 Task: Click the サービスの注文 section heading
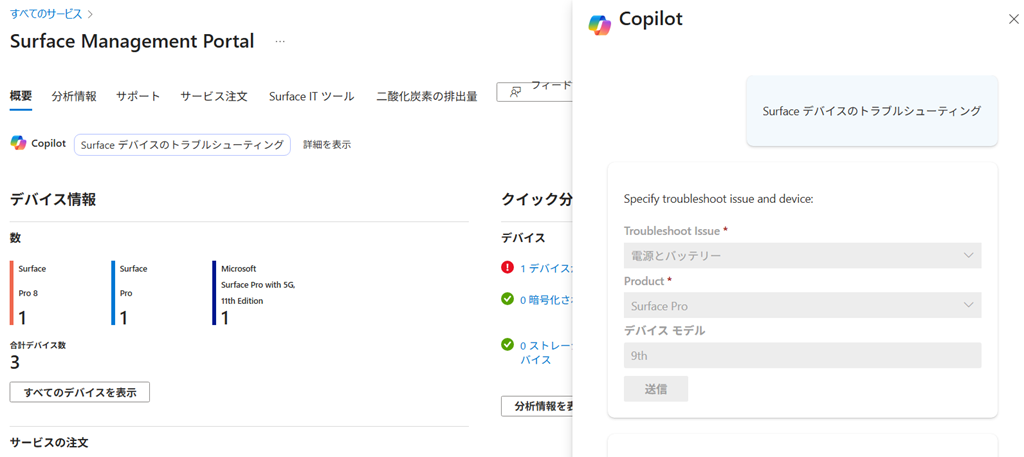point(49,443)
